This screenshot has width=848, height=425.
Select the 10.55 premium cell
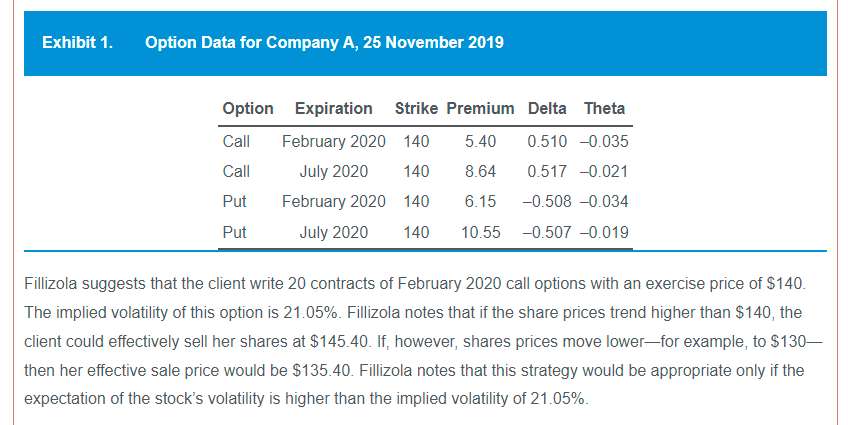click(480, 233)
